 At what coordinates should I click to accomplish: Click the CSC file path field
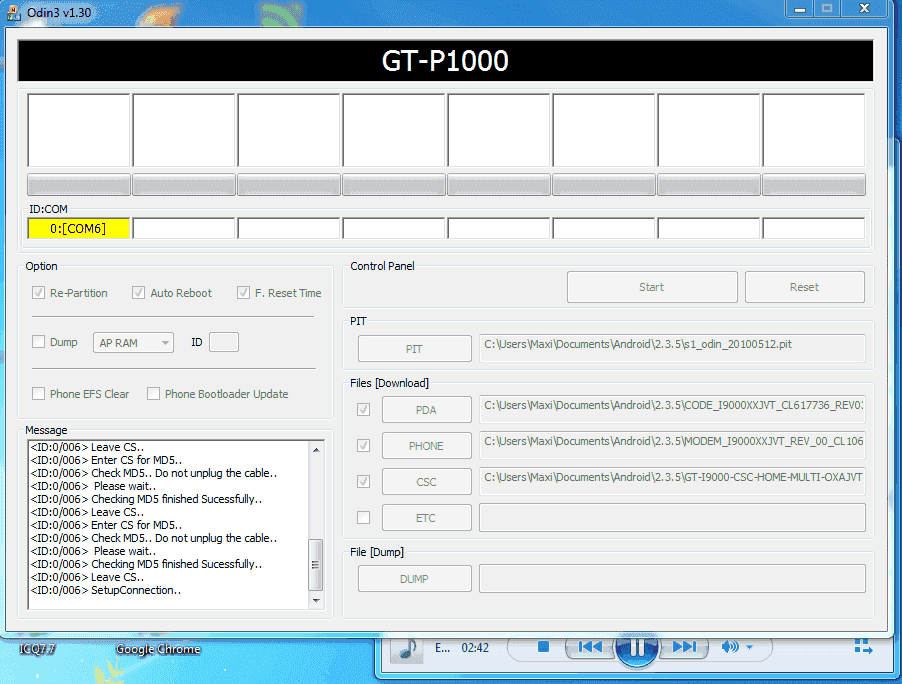[672, 482]
